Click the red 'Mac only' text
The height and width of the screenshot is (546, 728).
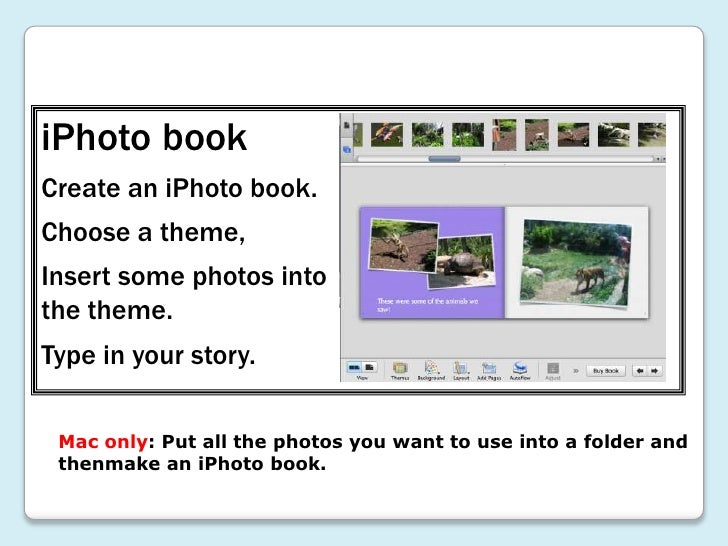[x=103, y=442]
